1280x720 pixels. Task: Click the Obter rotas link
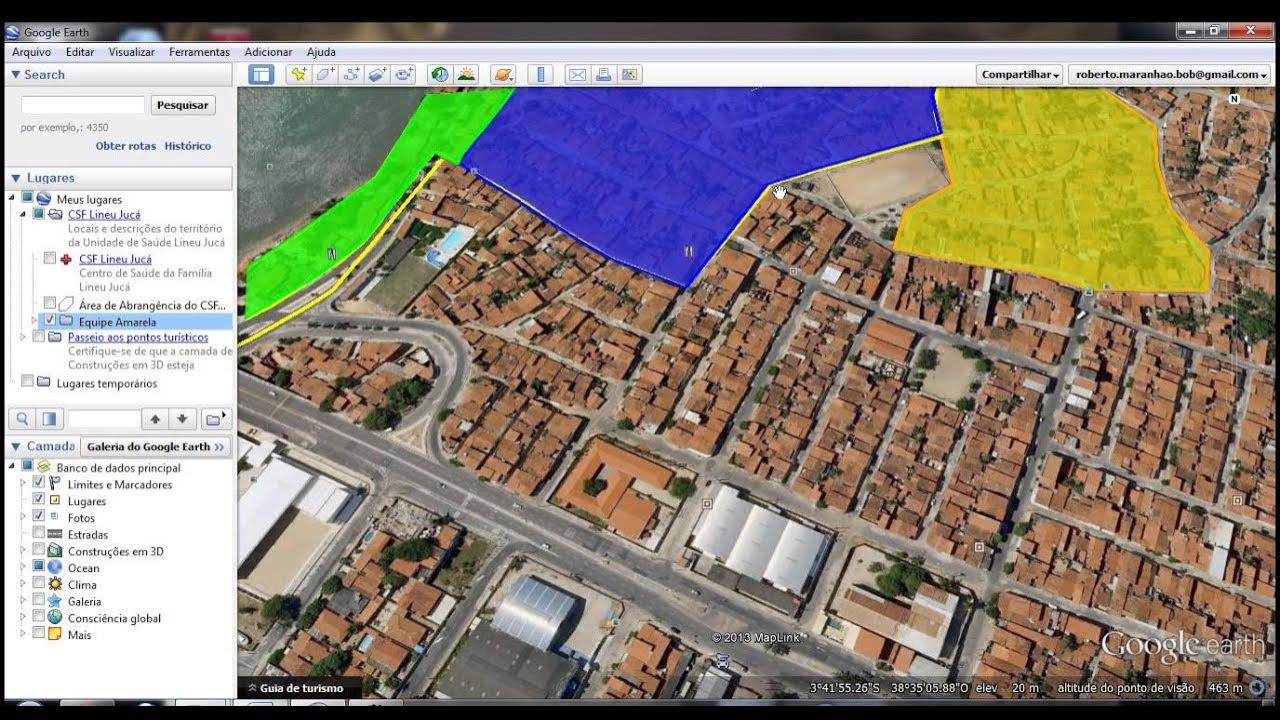126,146
